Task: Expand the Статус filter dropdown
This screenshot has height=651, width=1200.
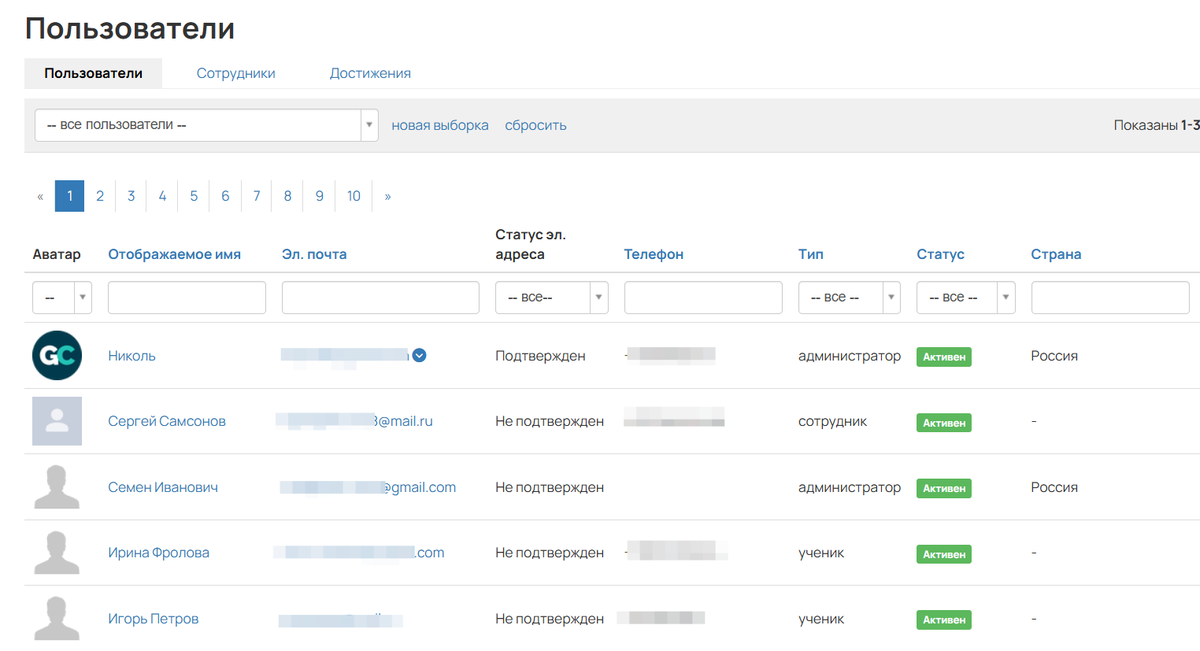Action: [965, 297]
